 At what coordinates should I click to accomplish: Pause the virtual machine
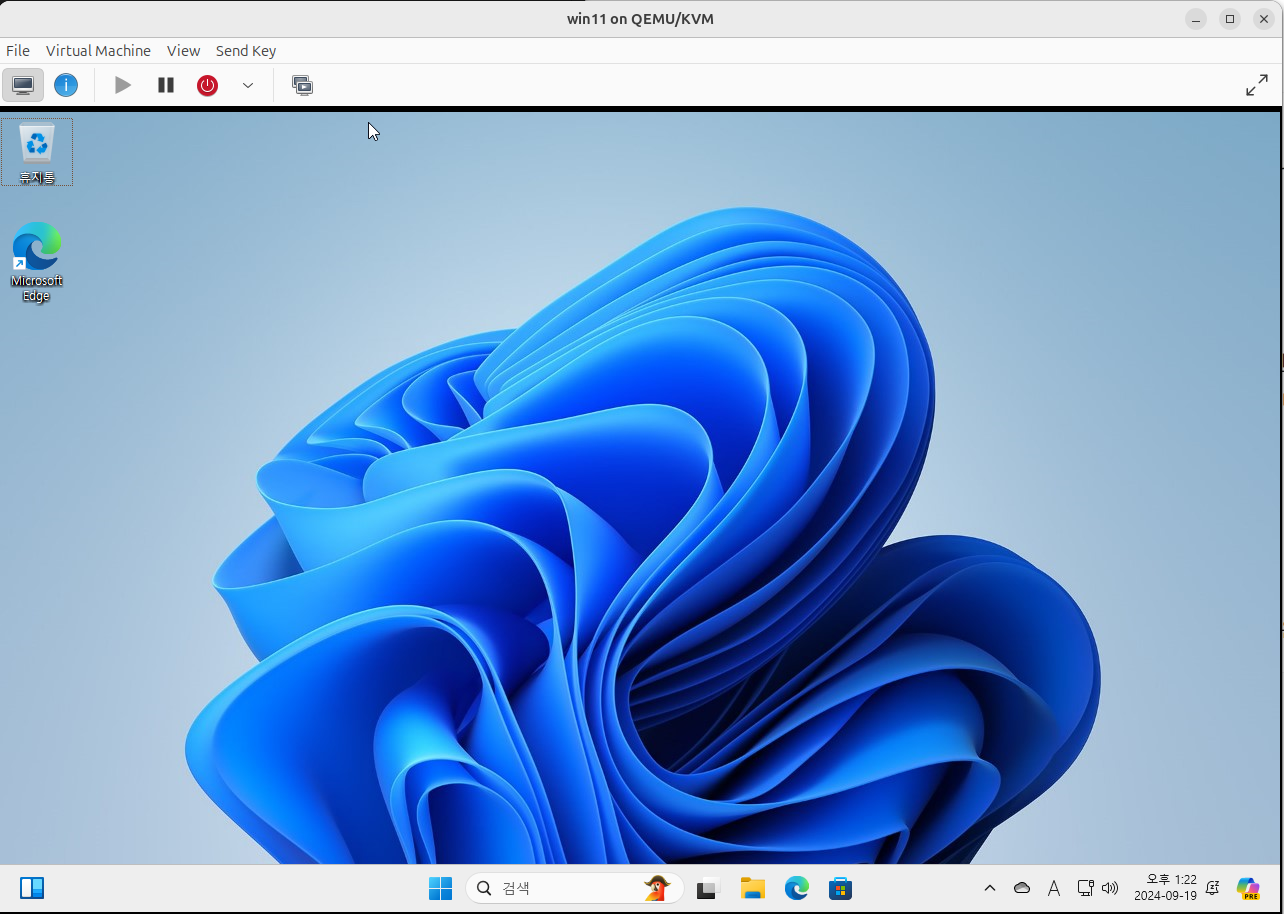tap(166, 85)
